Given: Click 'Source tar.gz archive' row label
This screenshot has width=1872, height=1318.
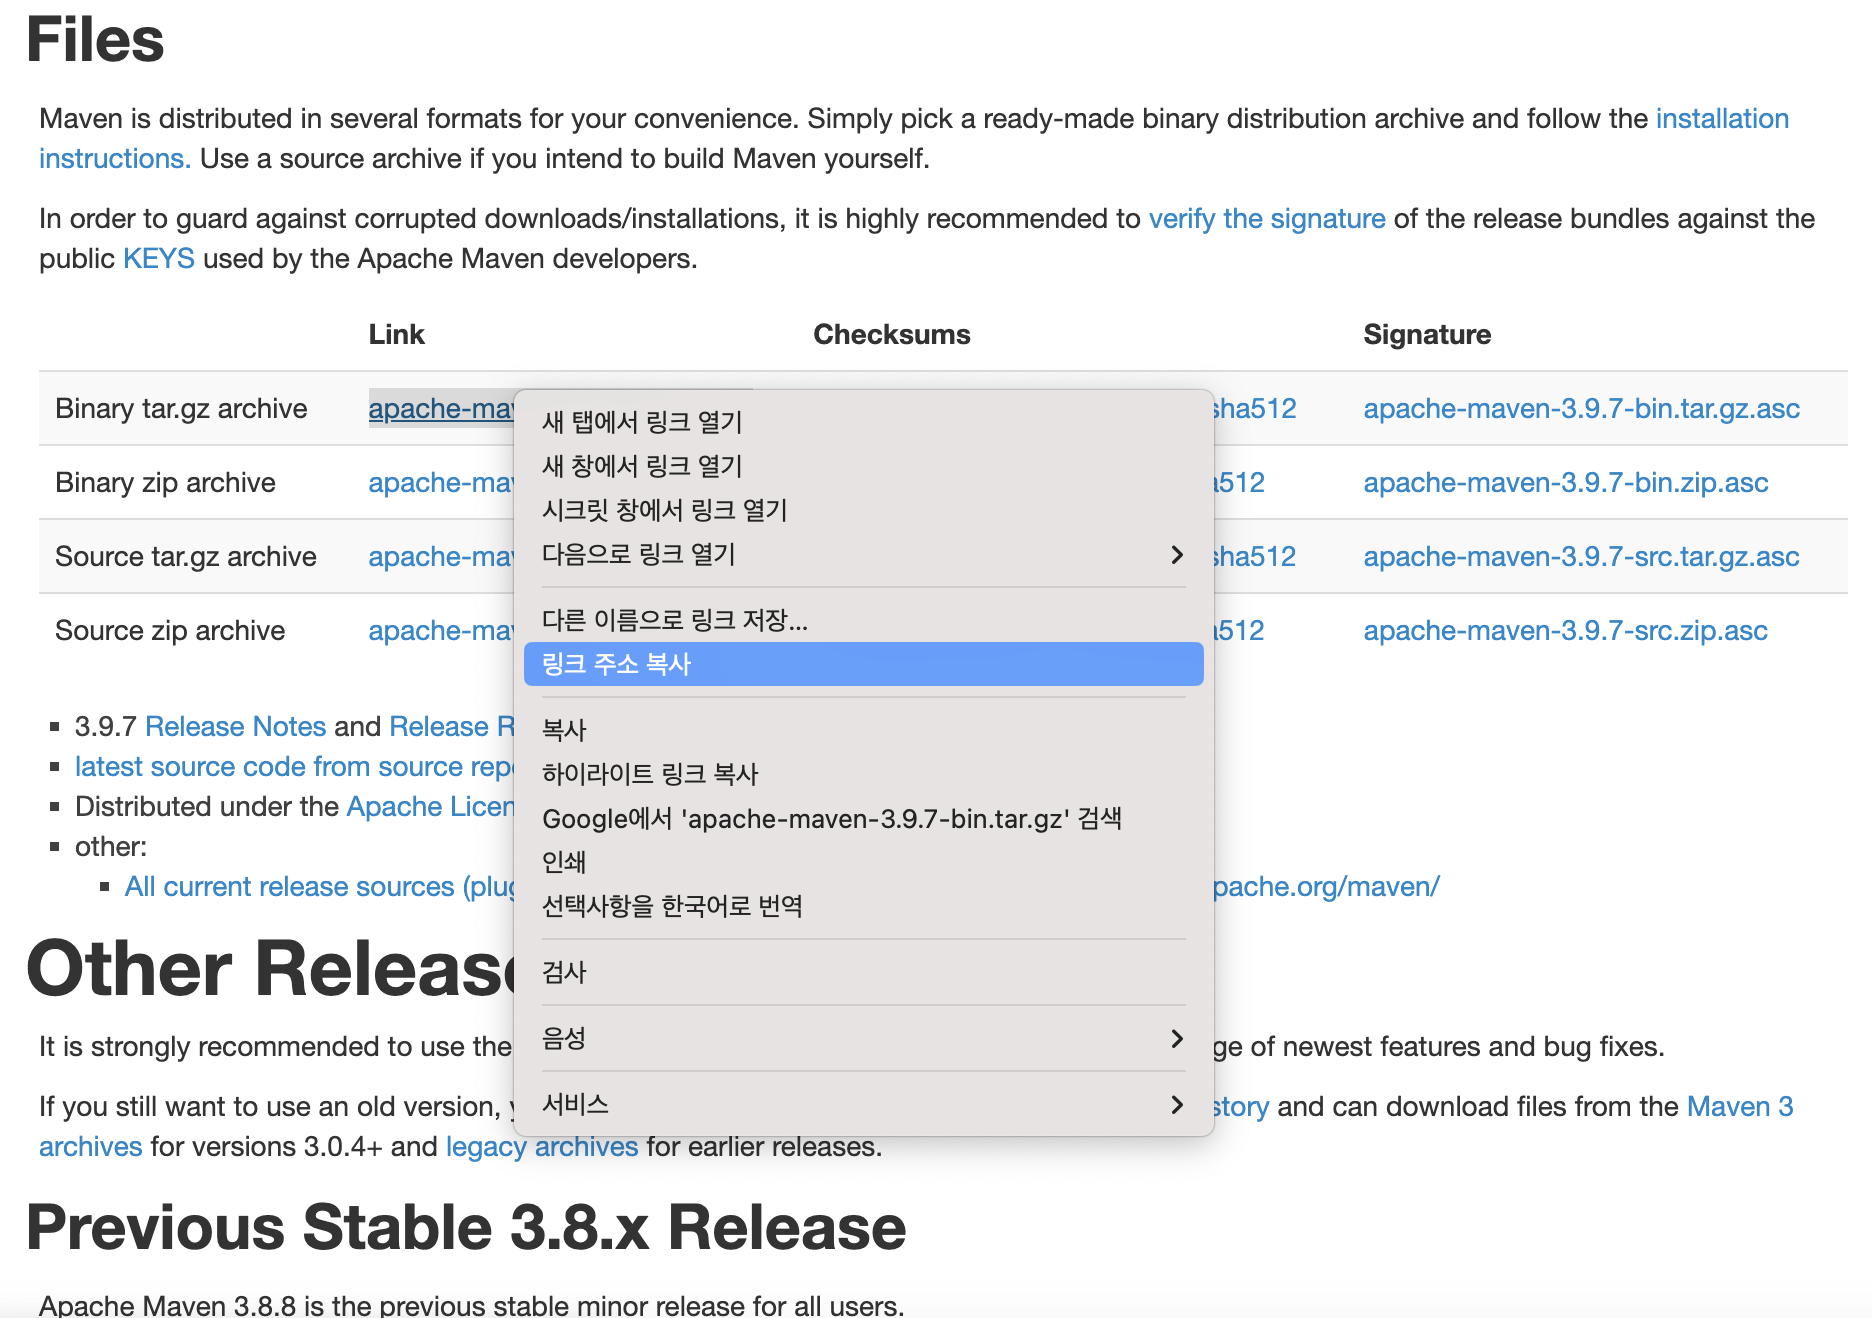Looking at the screenshot, I should (x=186, y=556).
